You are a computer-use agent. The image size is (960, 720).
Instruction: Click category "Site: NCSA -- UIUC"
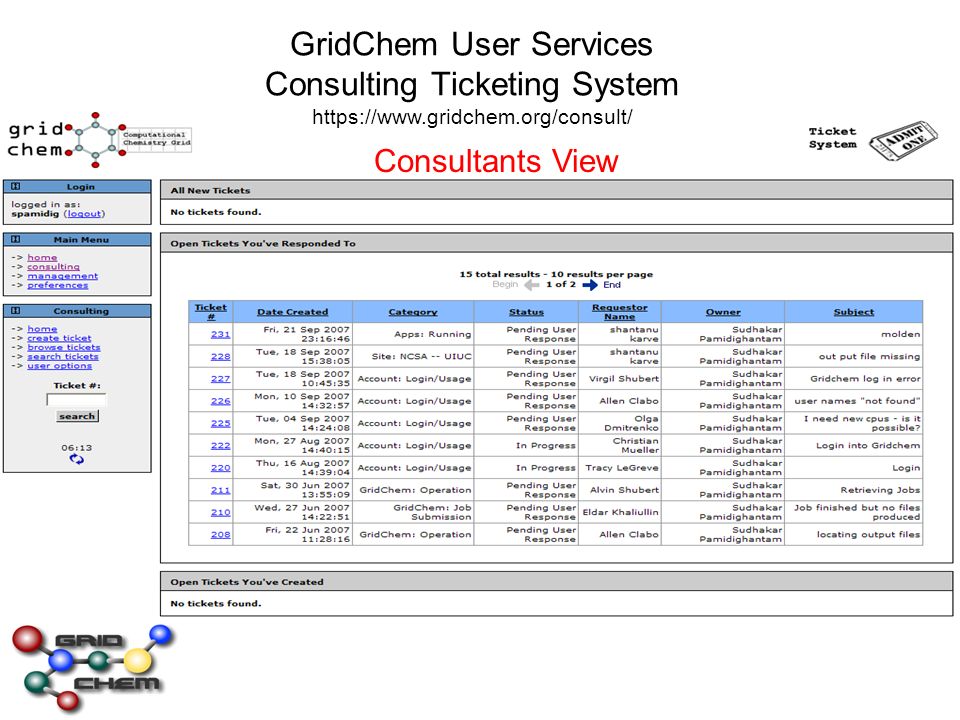click(x=421, y=356)
